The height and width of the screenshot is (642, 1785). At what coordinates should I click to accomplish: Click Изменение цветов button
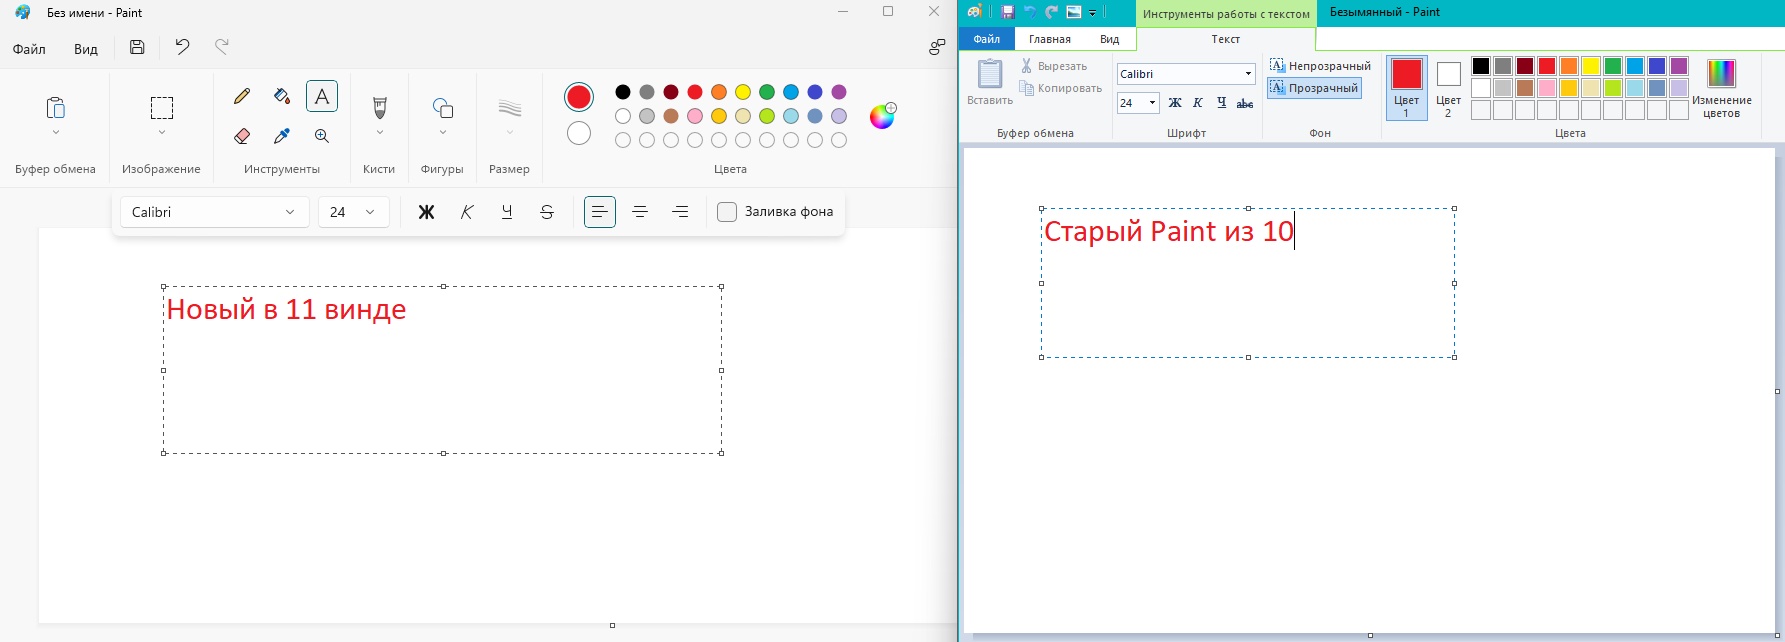[1722, 88]
